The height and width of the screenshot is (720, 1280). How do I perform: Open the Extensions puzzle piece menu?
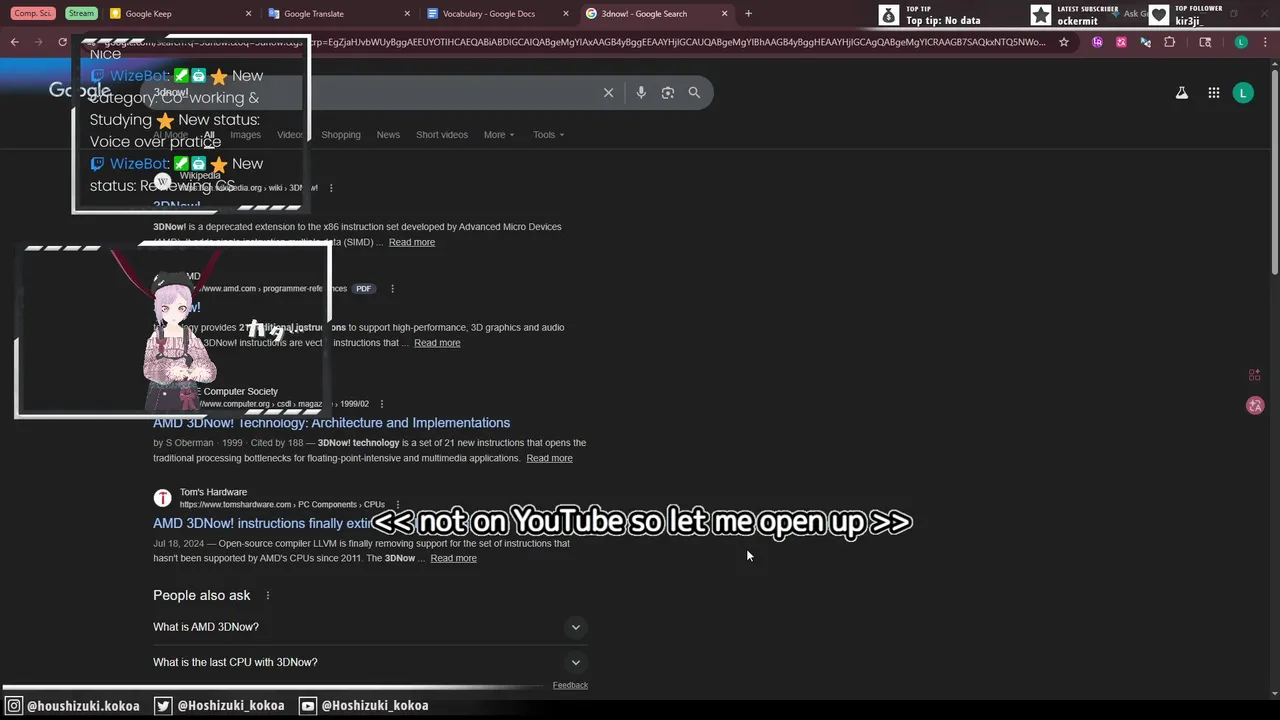(1170, 42)
